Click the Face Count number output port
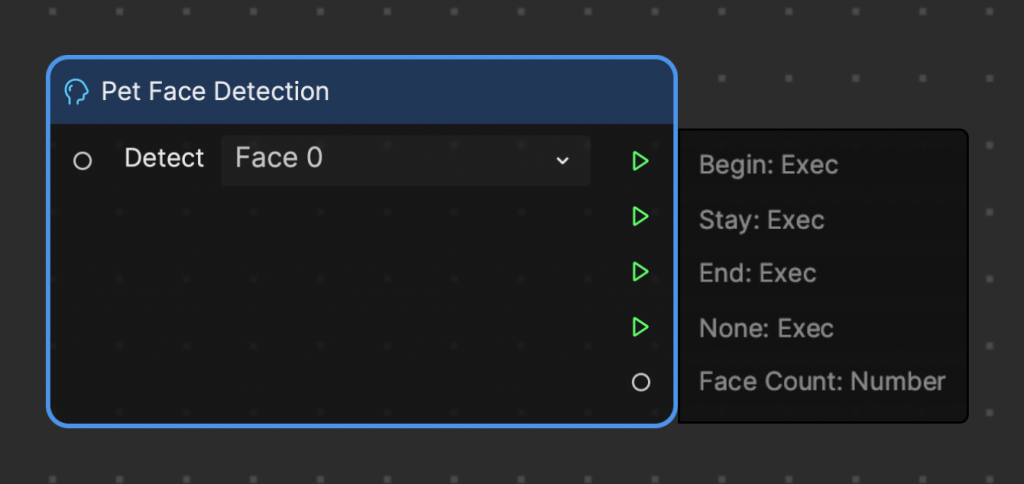 641,382
